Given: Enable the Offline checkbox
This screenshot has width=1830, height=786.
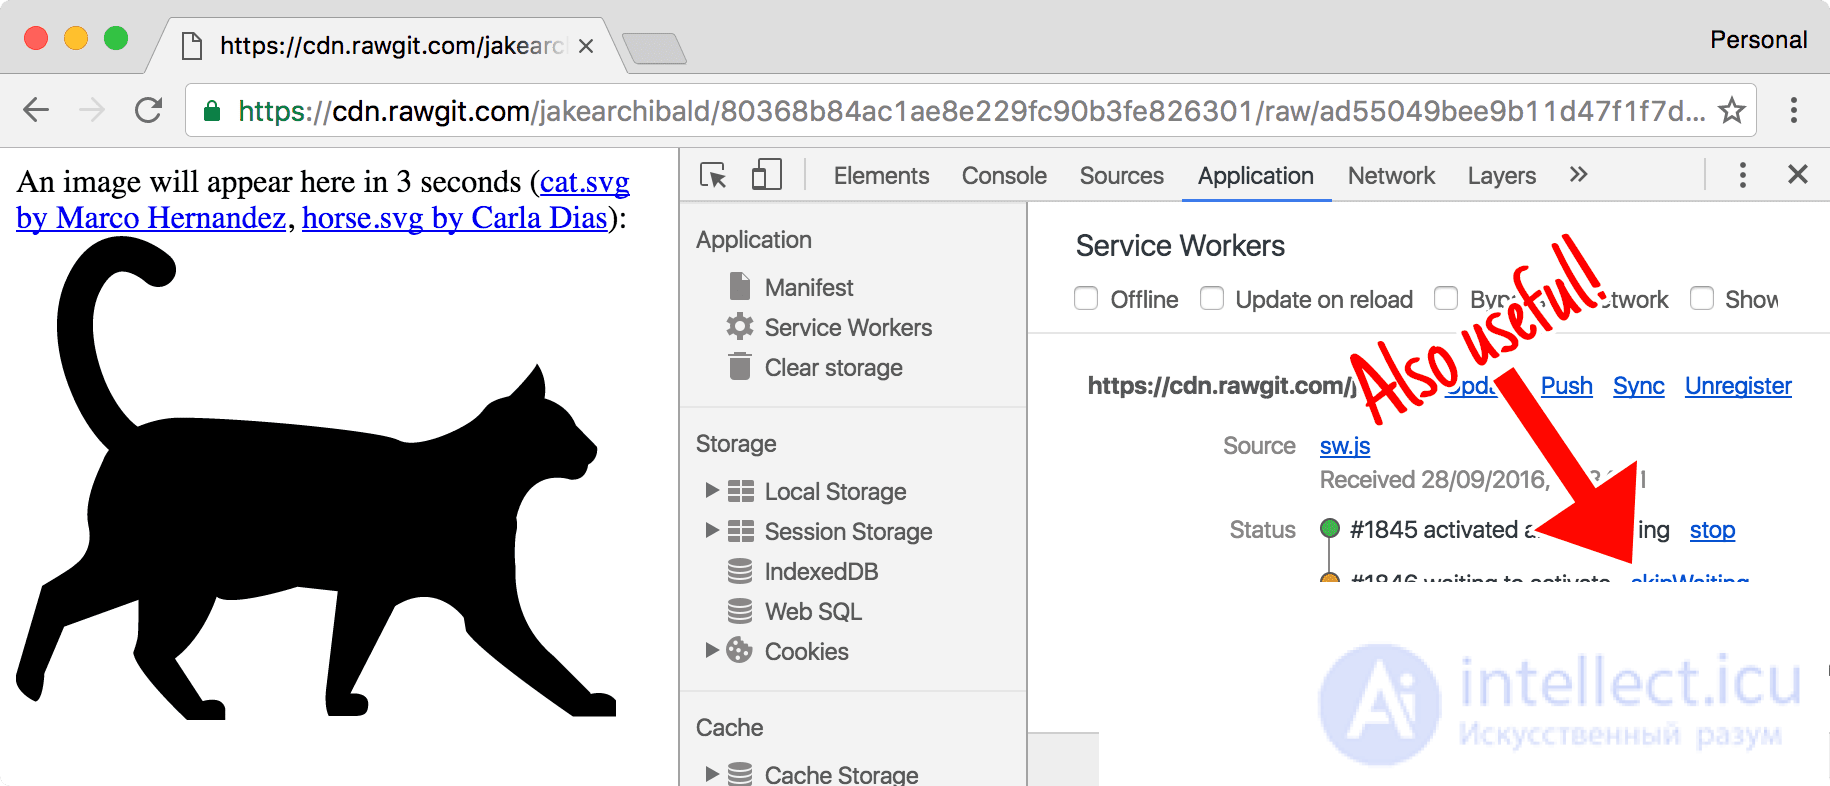Looking at the screenshot, I should (1086, 298).
